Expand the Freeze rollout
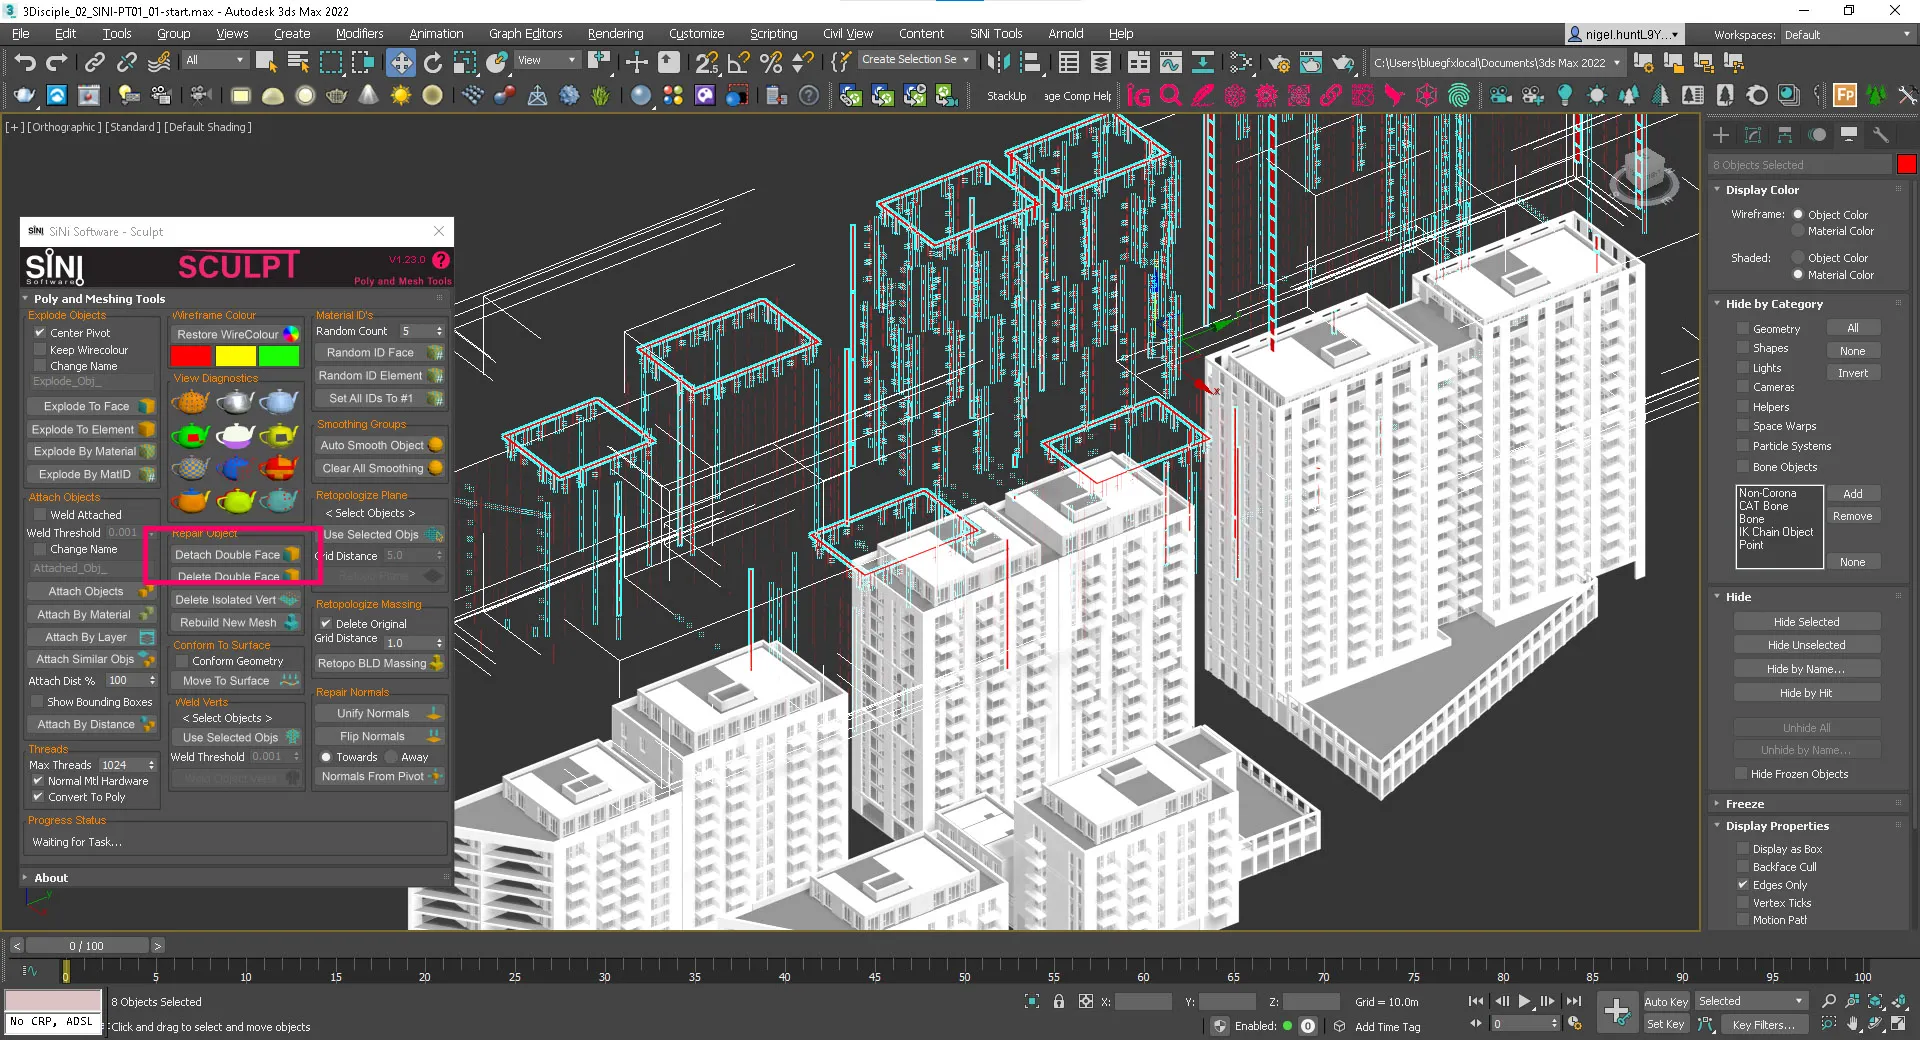Screen dimensions: 1920x1040 pyautogui.click(x=1744, y=804)
